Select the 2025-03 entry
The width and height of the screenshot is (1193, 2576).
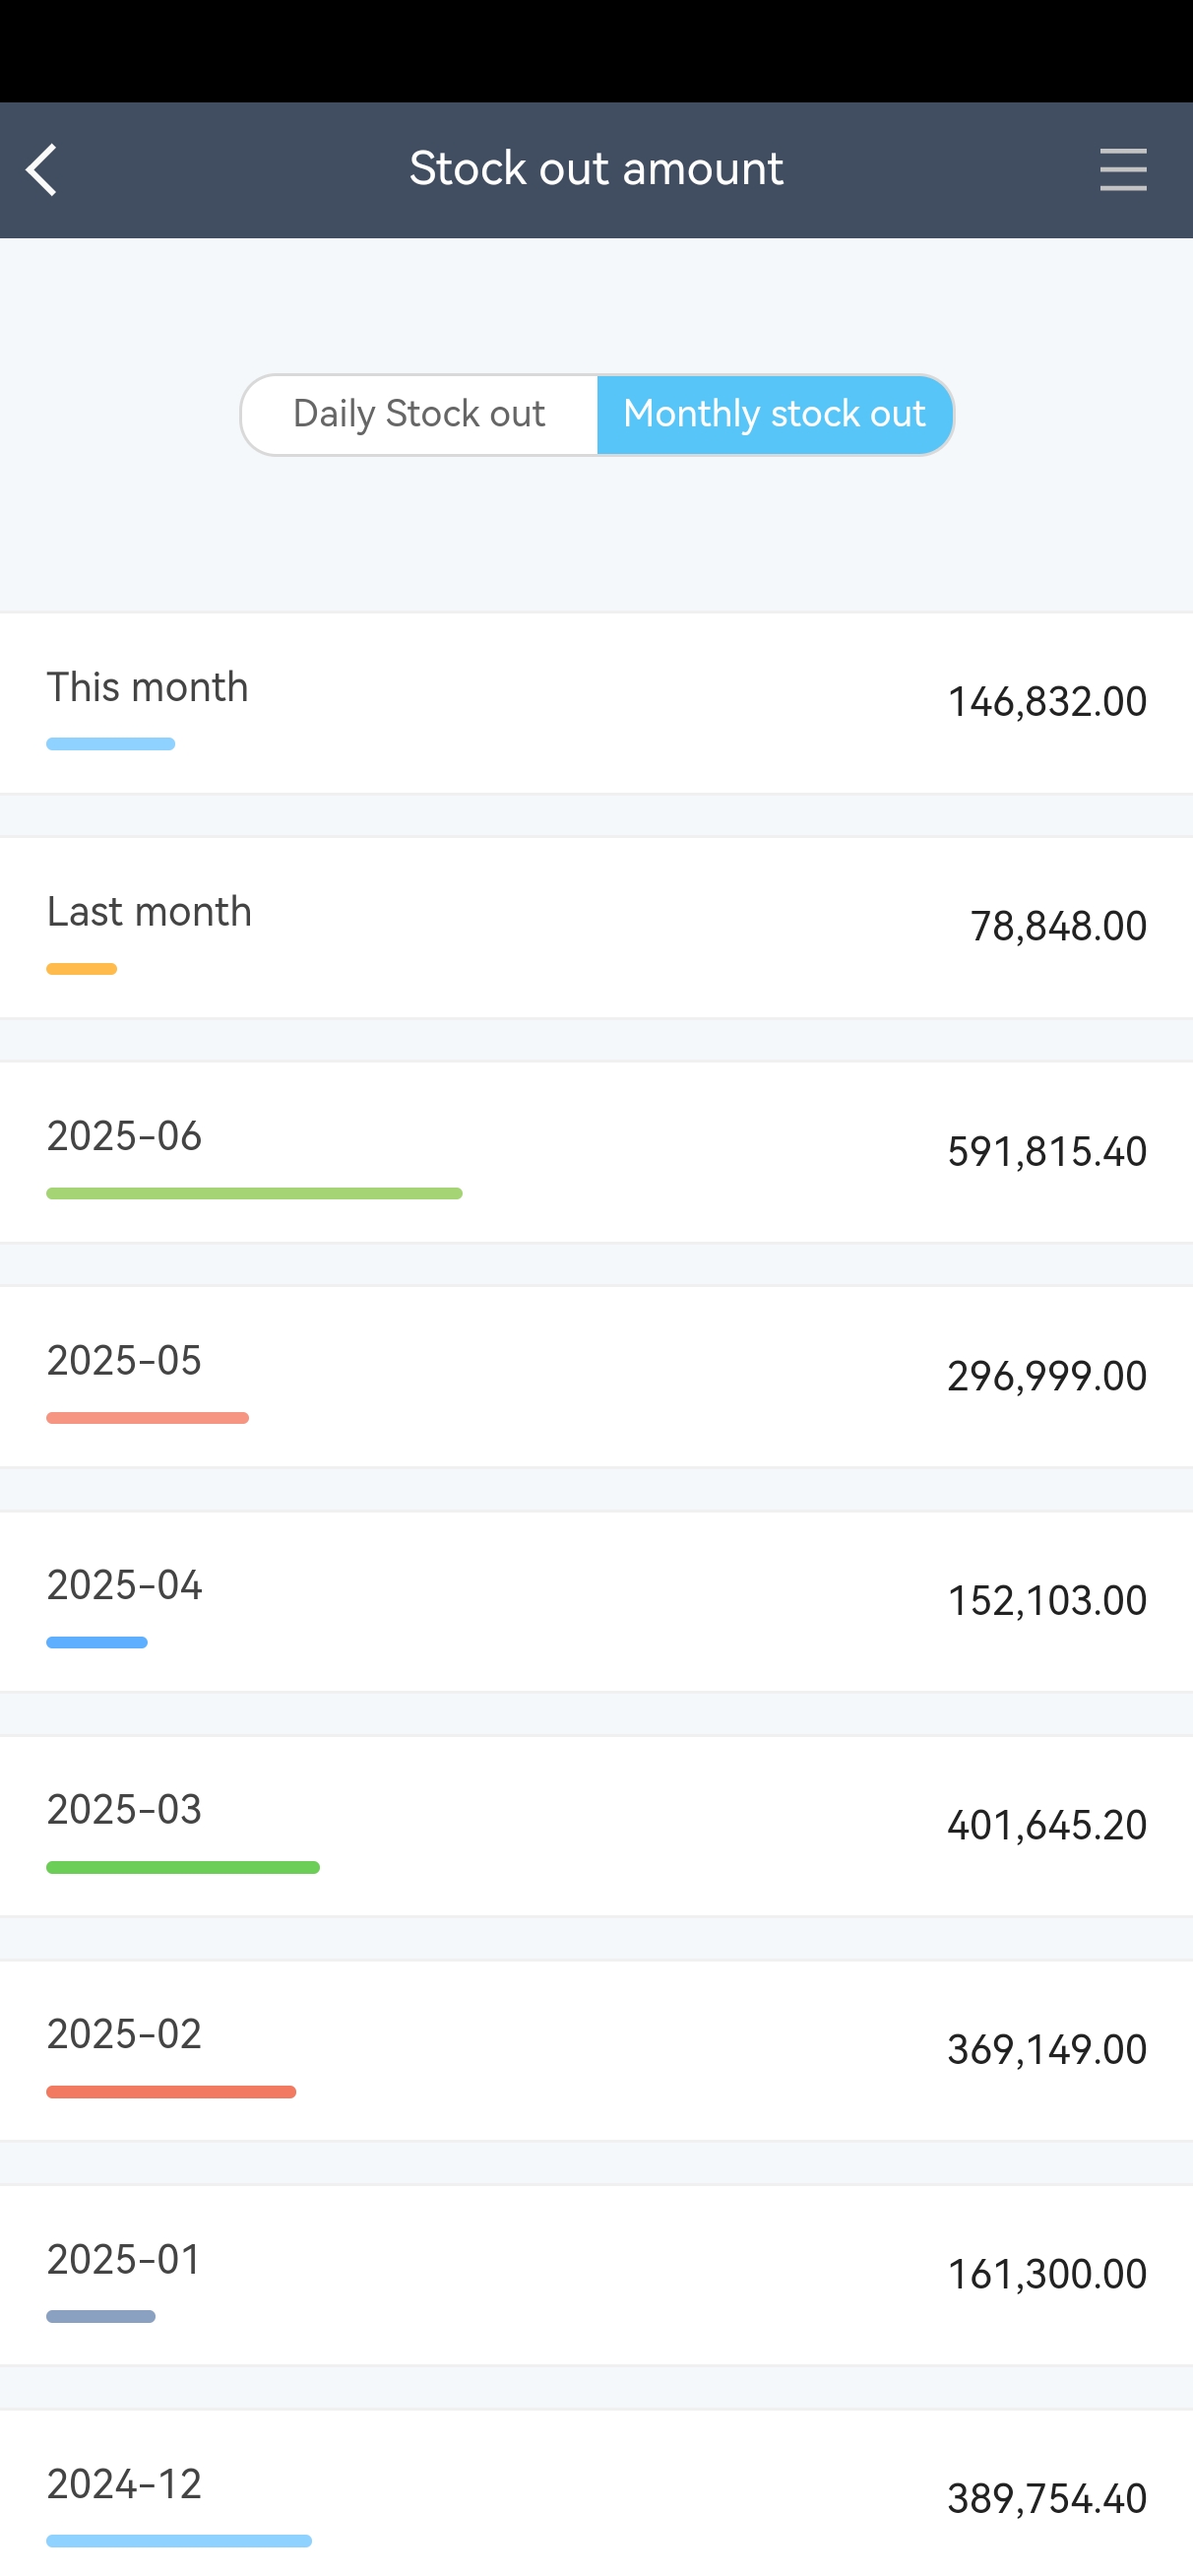(x=596, y=1826)
